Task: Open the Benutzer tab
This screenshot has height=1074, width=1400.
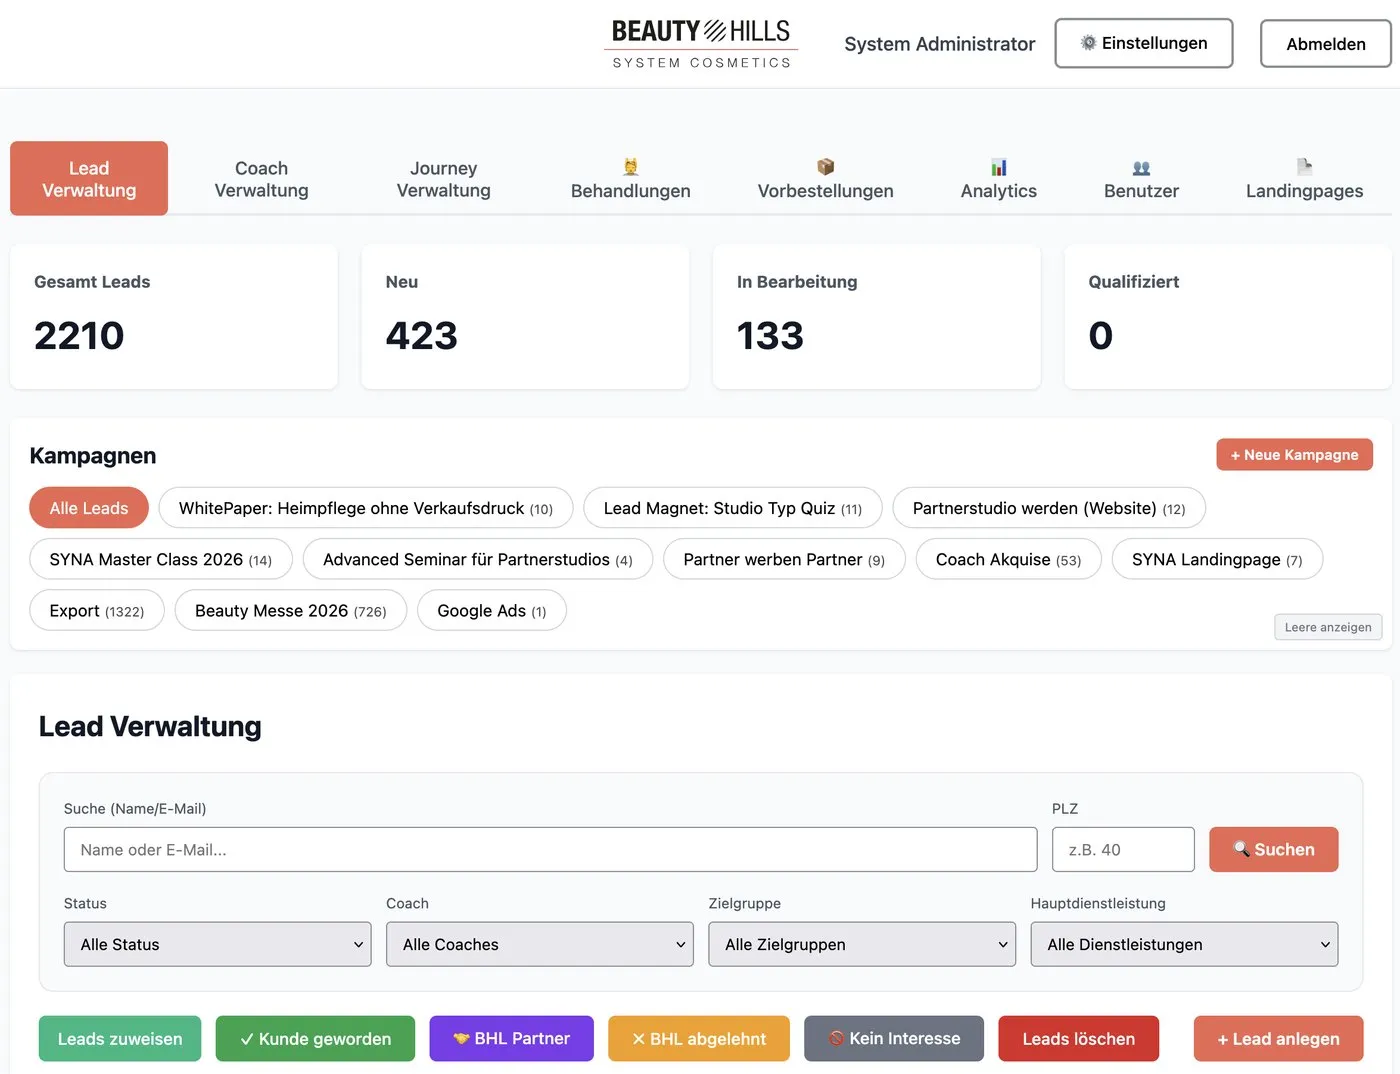Action: (1141, 179)
